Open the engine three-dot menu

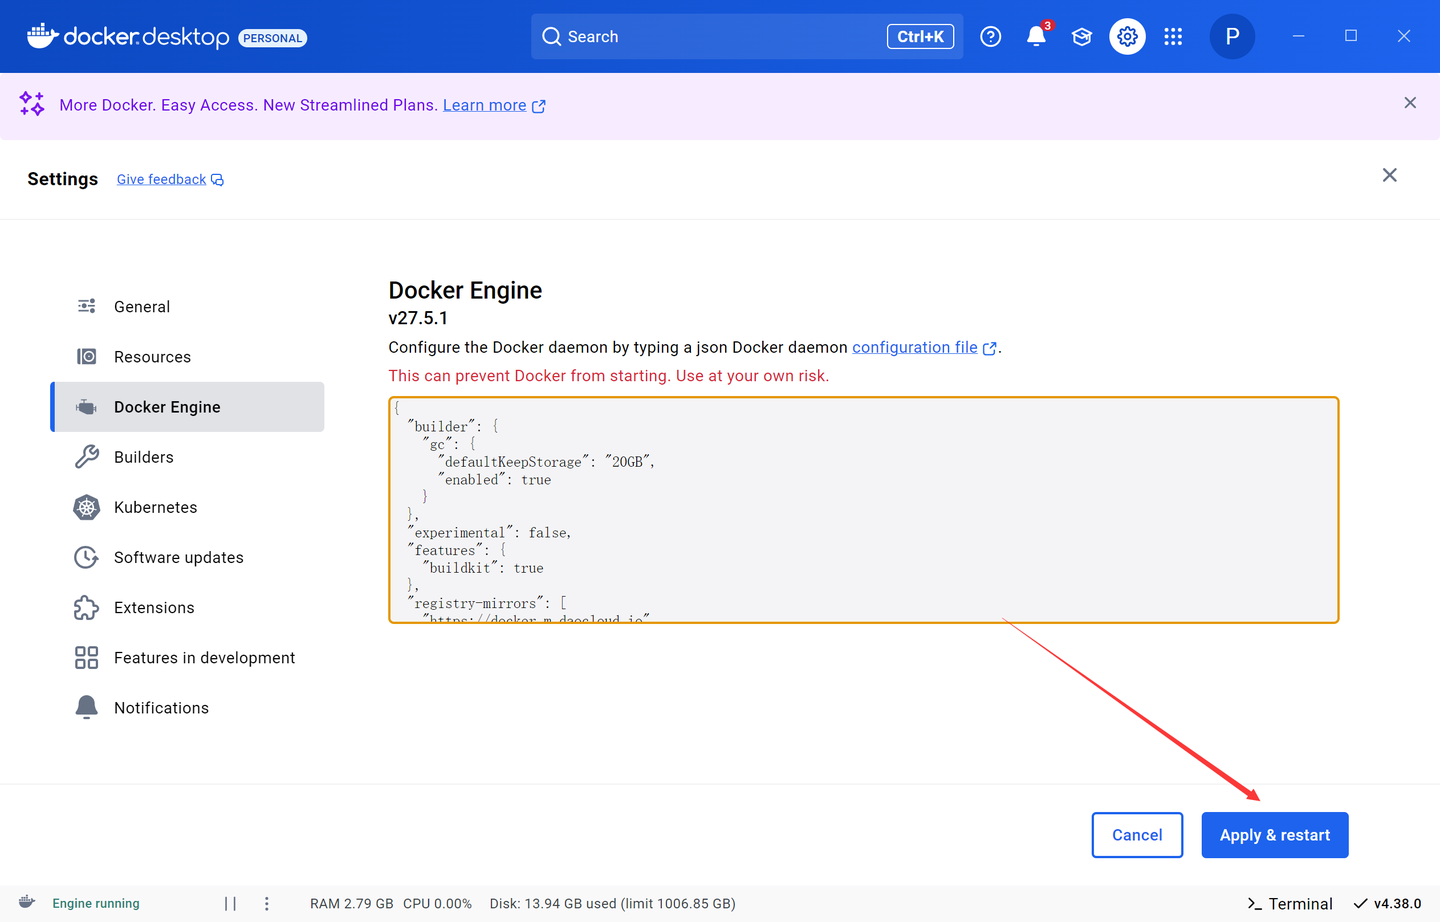pyautogui.click(x=266, y=903)
